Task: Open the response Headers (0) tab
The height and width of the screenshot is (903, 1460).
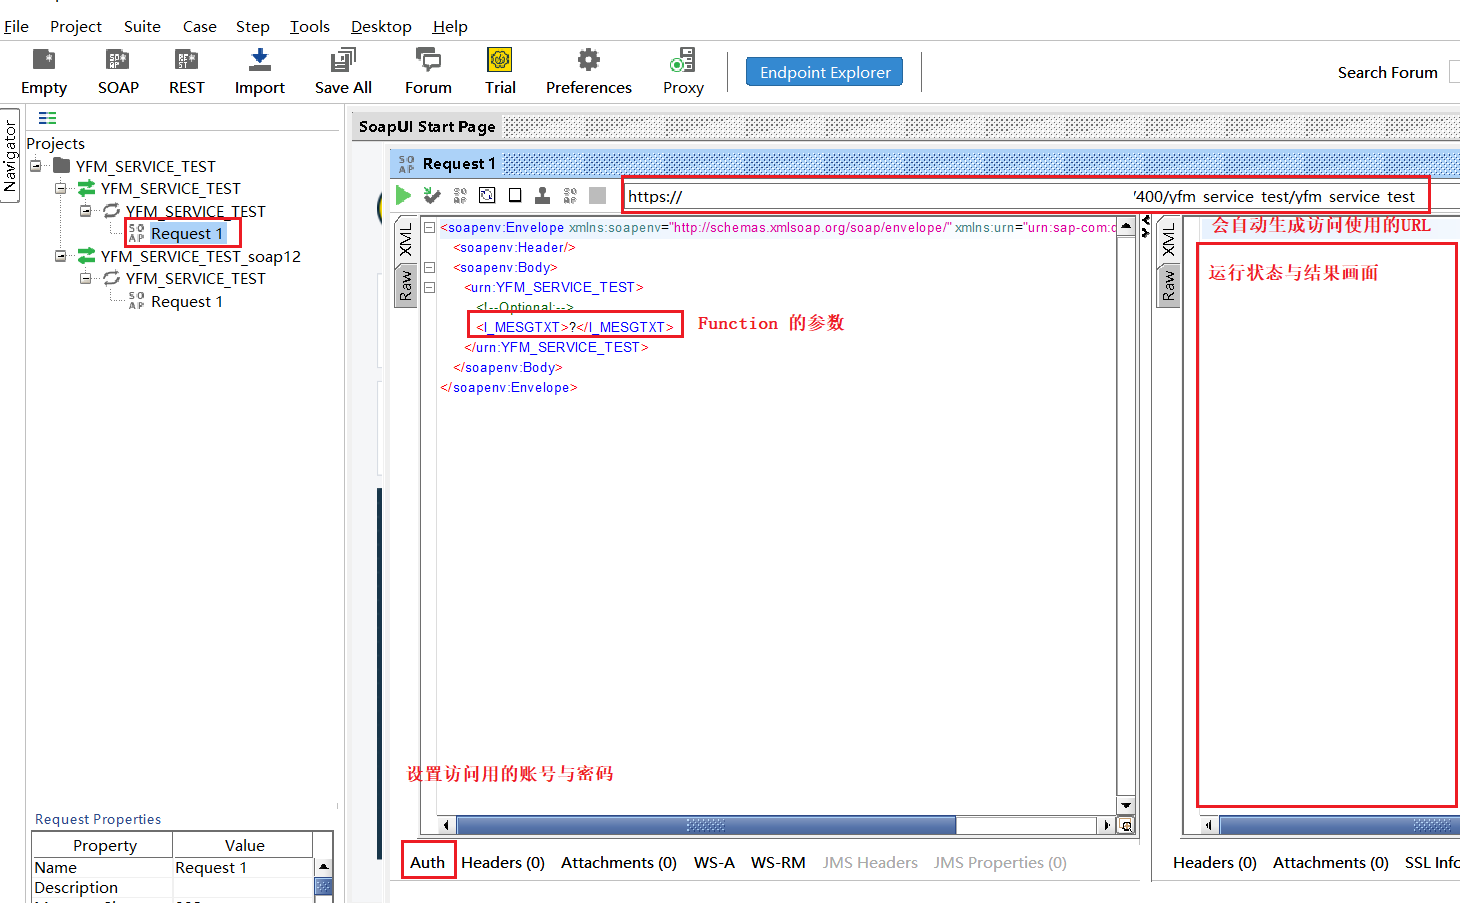Action: [x=1215, y=862]
